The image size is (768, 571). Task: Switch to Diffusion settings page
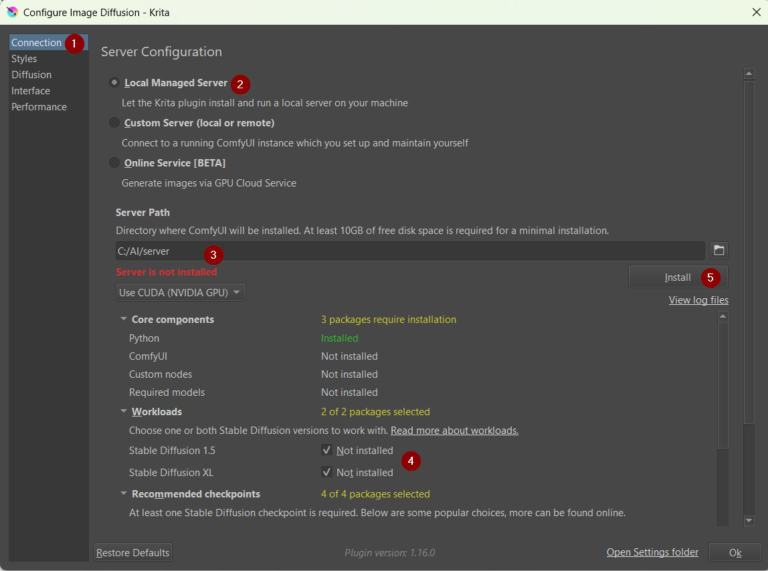[x=31, y=75]
